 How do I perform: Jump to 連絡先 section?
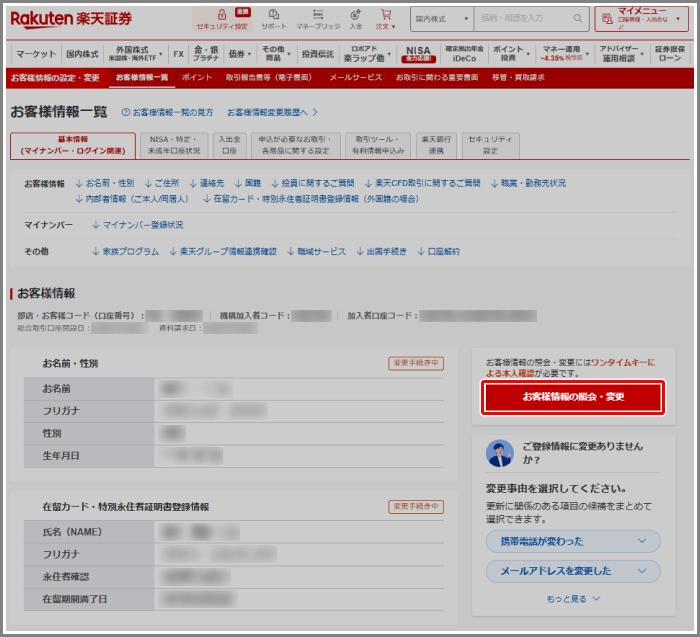coord(207,183)
